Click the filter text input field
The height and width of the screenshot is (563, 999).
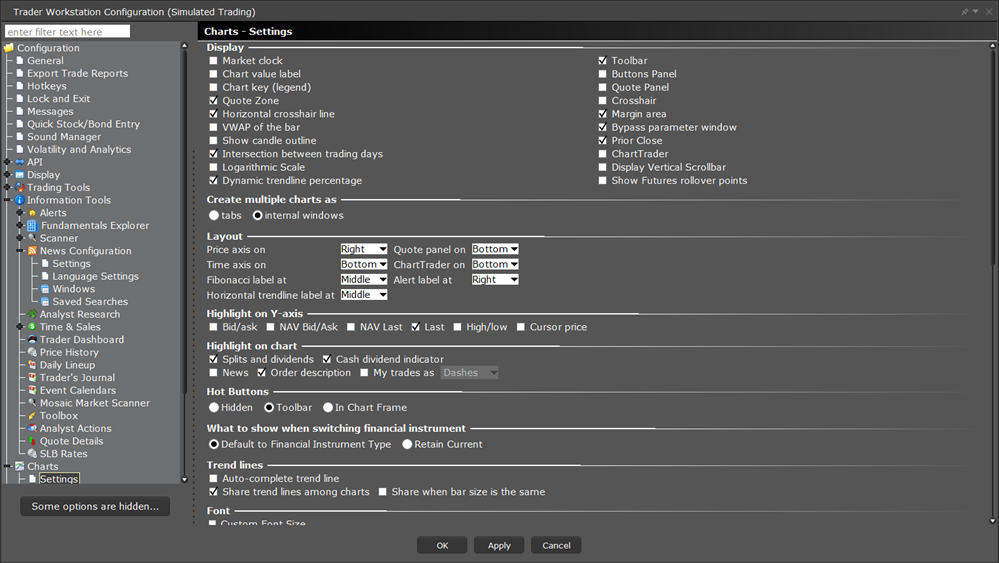tap(68, 31)
